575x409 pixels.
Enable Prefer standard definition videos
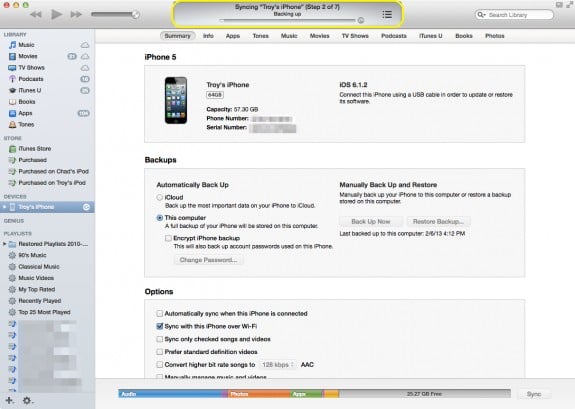pyautogui.click(x=160, y=352)
